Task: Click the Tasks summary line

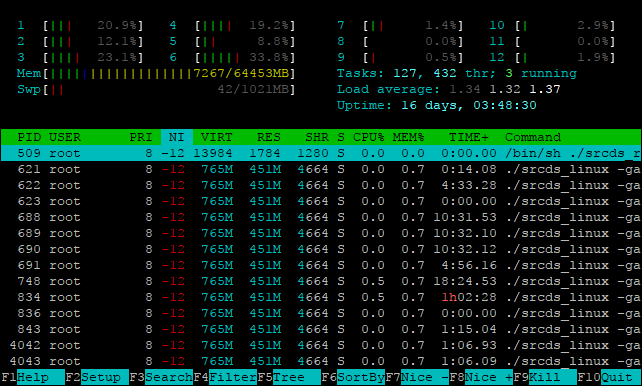Action: (457, 73)
